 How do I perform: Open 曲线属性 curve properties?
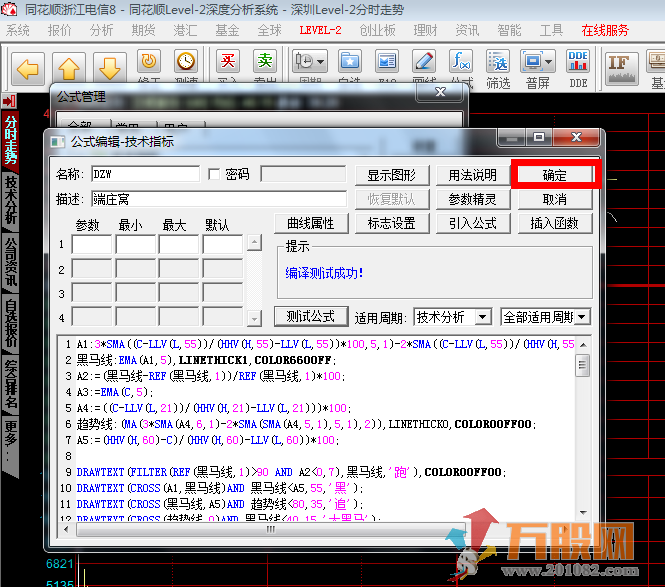(311, 223)
